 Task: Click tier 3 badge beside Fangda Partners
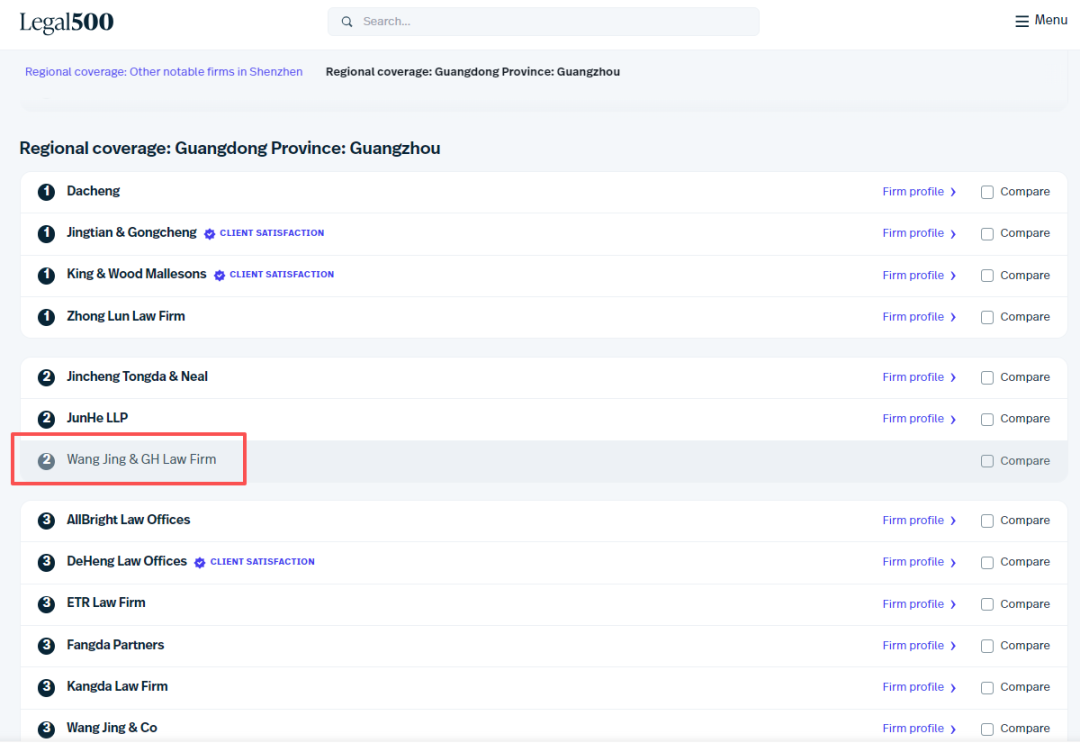coord(46,645)
